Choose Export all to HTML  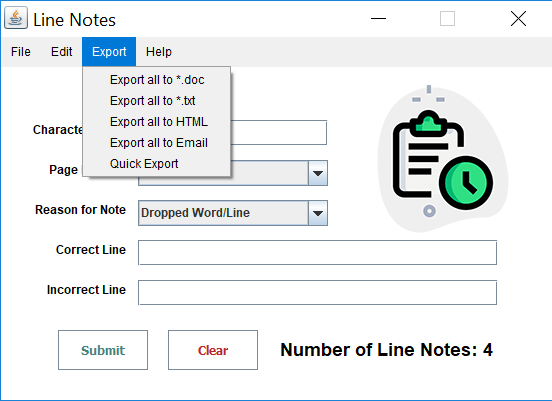pos(157,122)
